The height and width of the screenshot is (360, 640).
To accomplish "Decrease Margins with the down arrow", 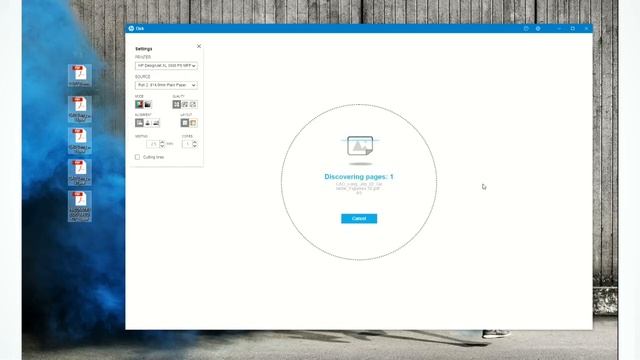I will tap(162, 146).
